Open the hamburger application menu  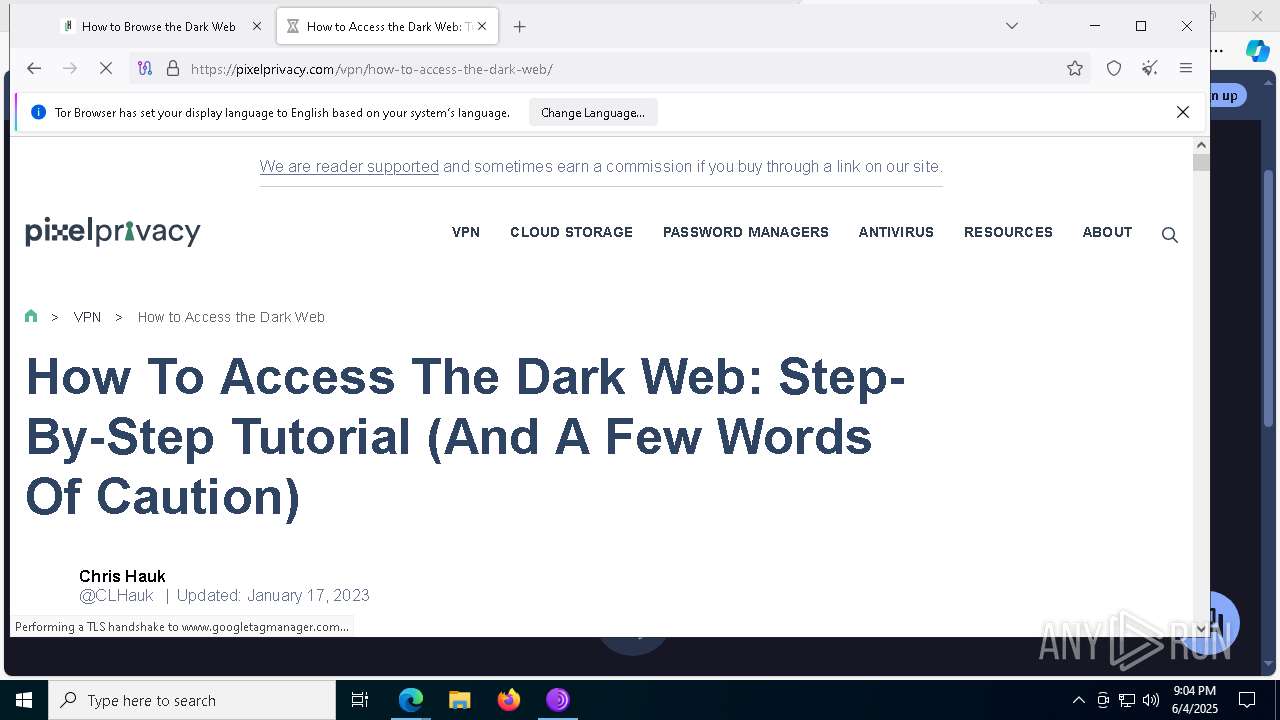[1186, 68]
